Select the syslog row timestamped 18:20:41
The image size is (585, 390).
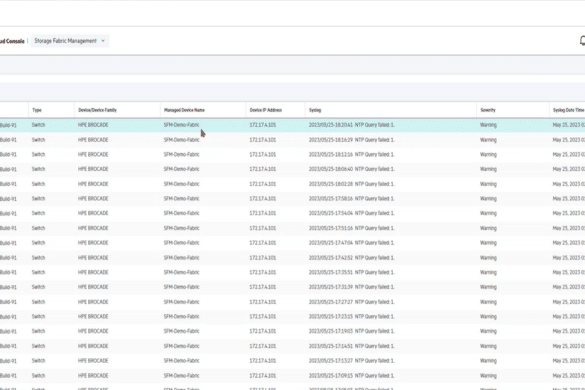tap(292, 125)
